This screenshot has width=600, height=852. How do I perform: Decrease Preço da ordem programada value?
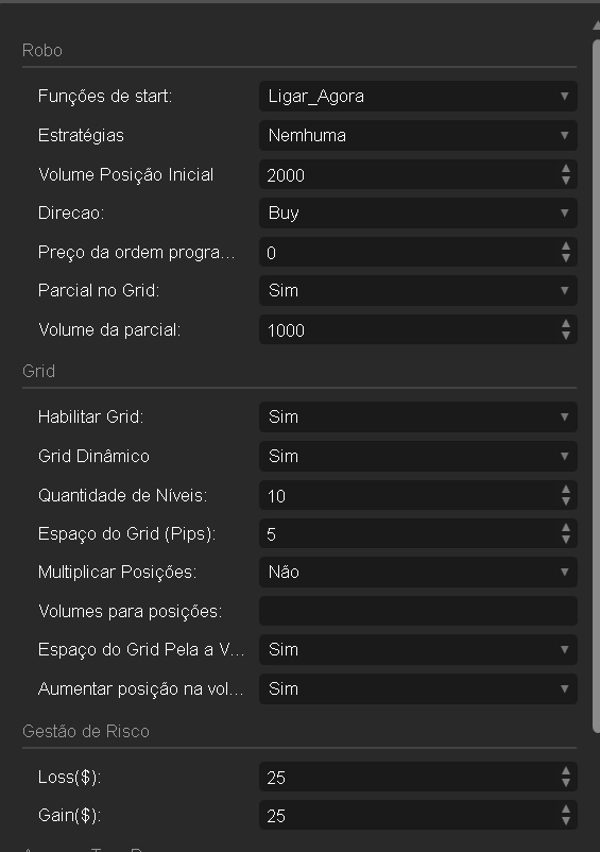coord(566,258)
